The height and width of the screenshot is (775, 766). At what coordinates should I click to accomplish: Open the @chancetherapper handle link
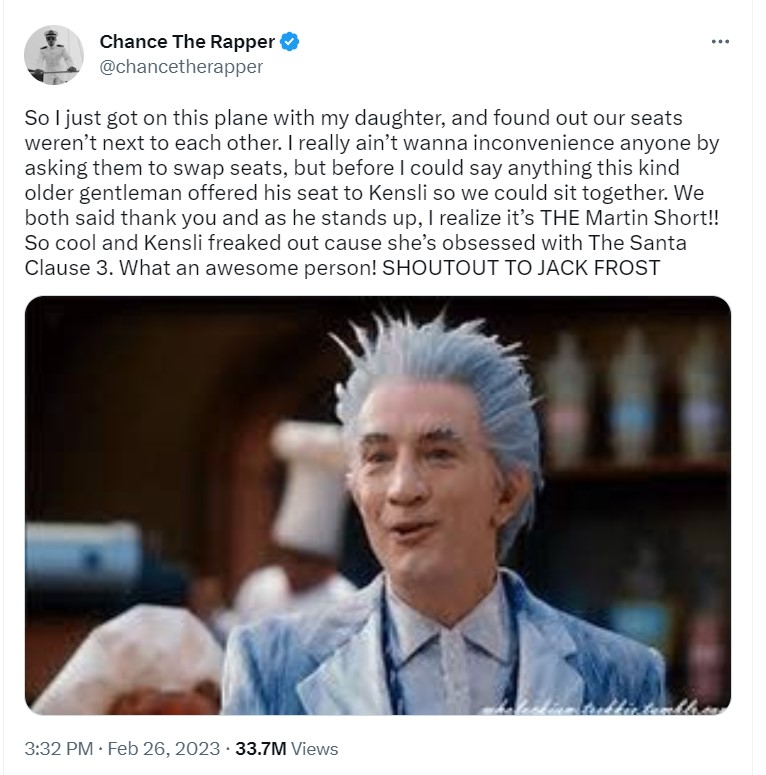coord(181,67)
